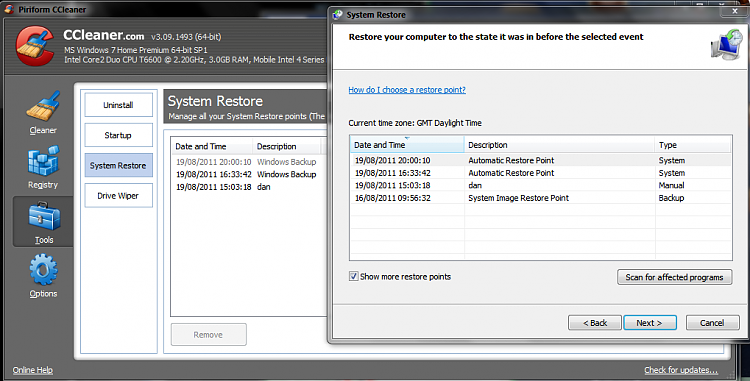Sort CCleaner list by Description header
Viewport: 750px width, 381px height.
tap(287, 146)
